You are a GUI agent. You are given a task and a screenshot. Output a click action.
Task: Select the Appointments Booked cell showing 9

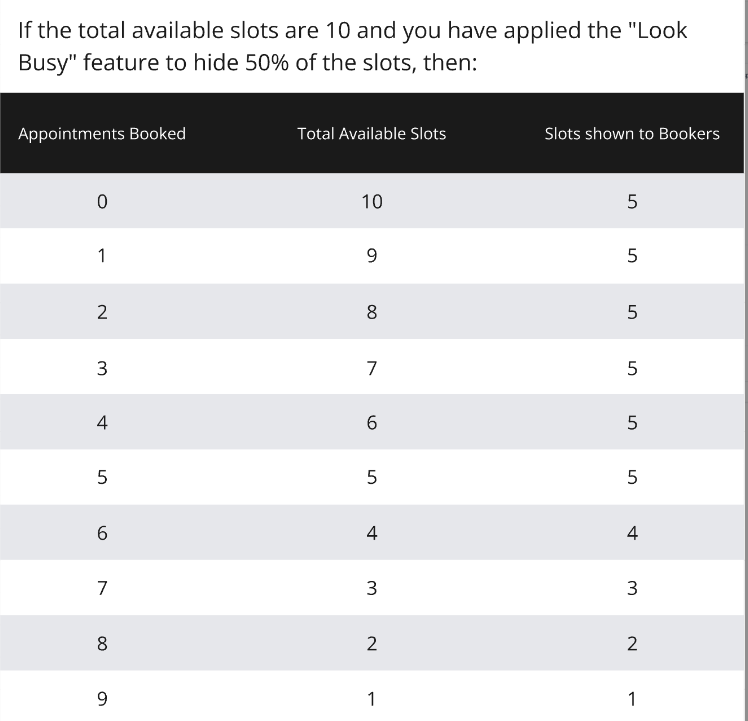102,699
